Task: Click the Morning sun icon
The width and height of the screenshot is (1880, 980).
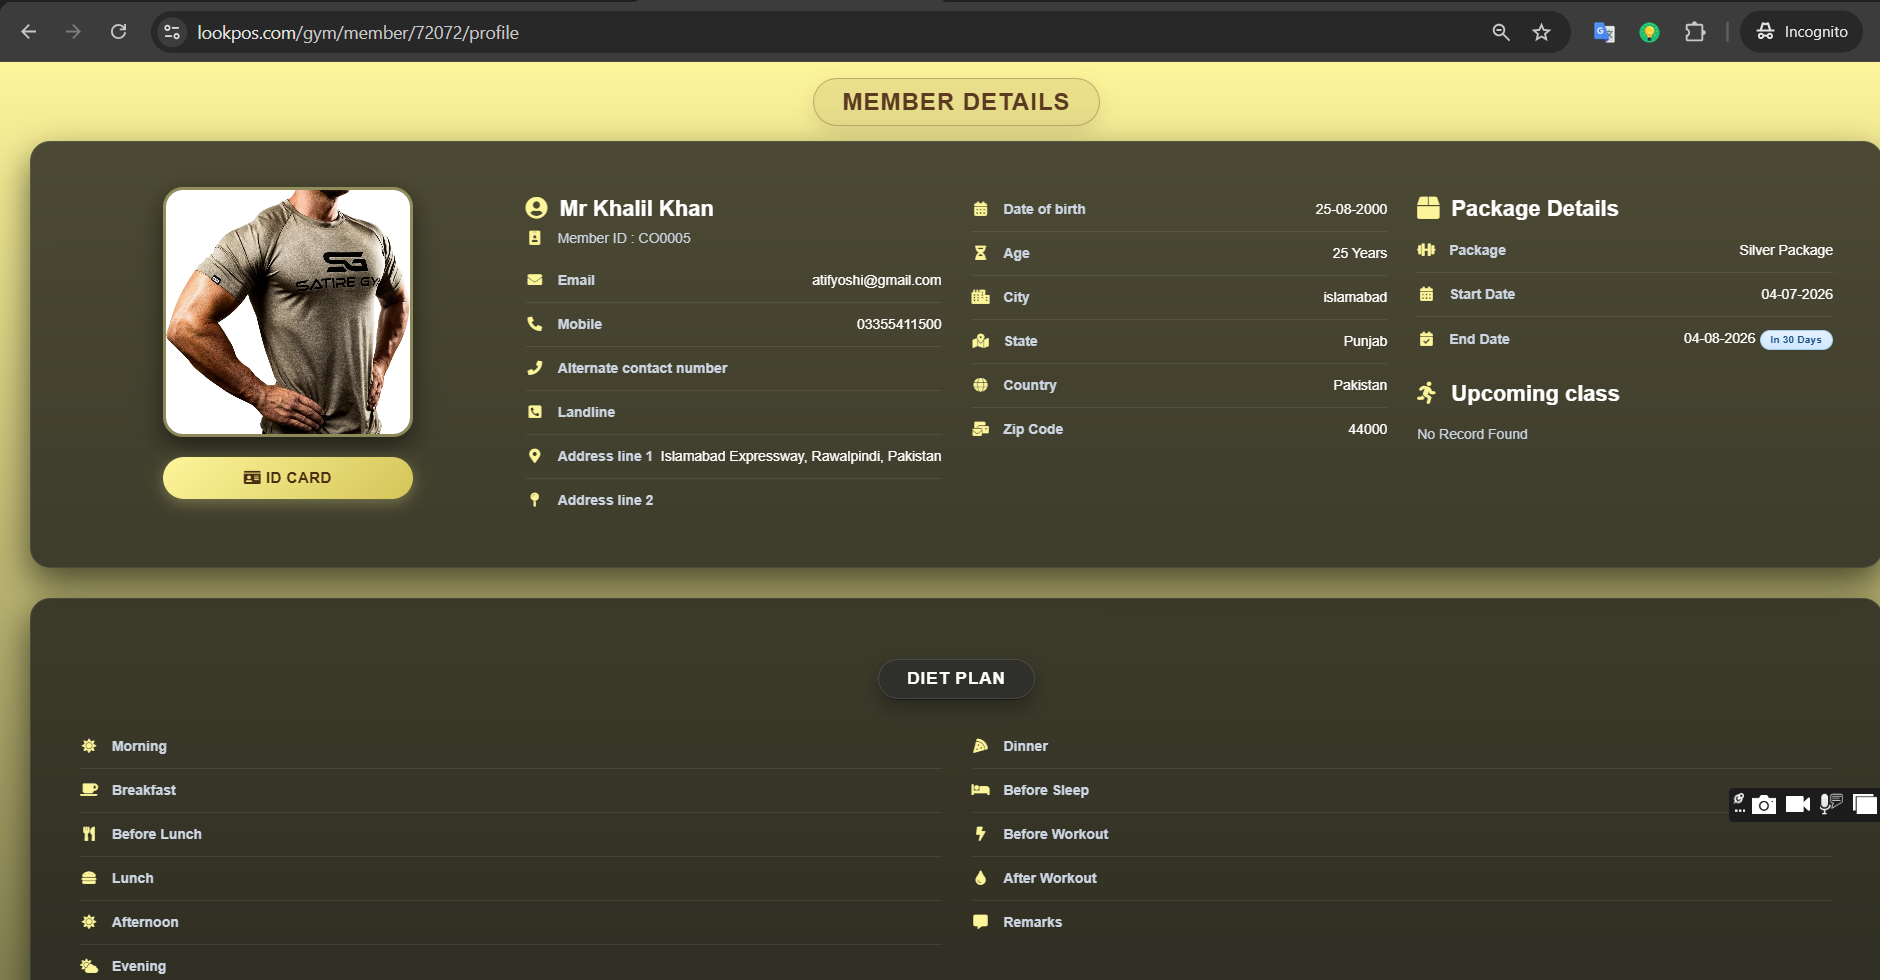Action: [x=89, y=746]
